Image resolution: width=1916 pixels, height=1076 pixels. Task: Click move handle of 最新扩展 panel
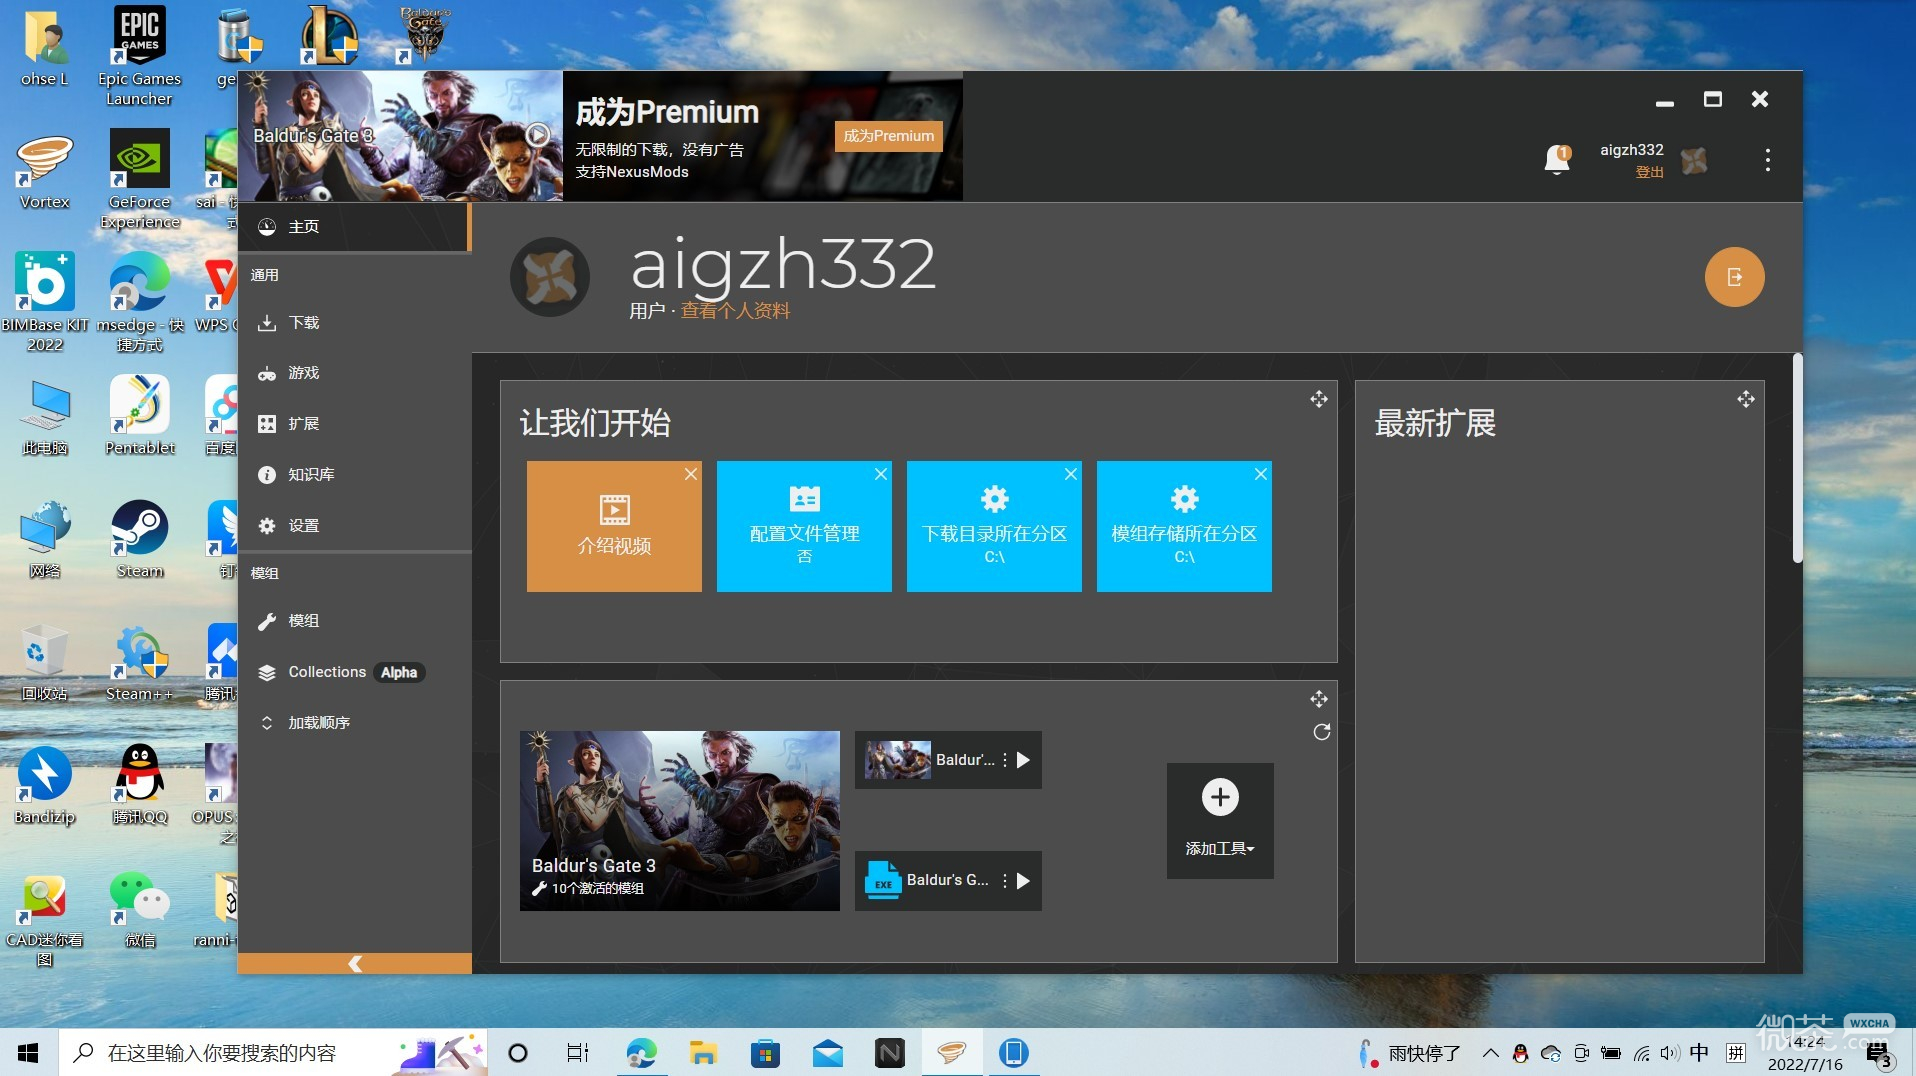click(1746, 399)
